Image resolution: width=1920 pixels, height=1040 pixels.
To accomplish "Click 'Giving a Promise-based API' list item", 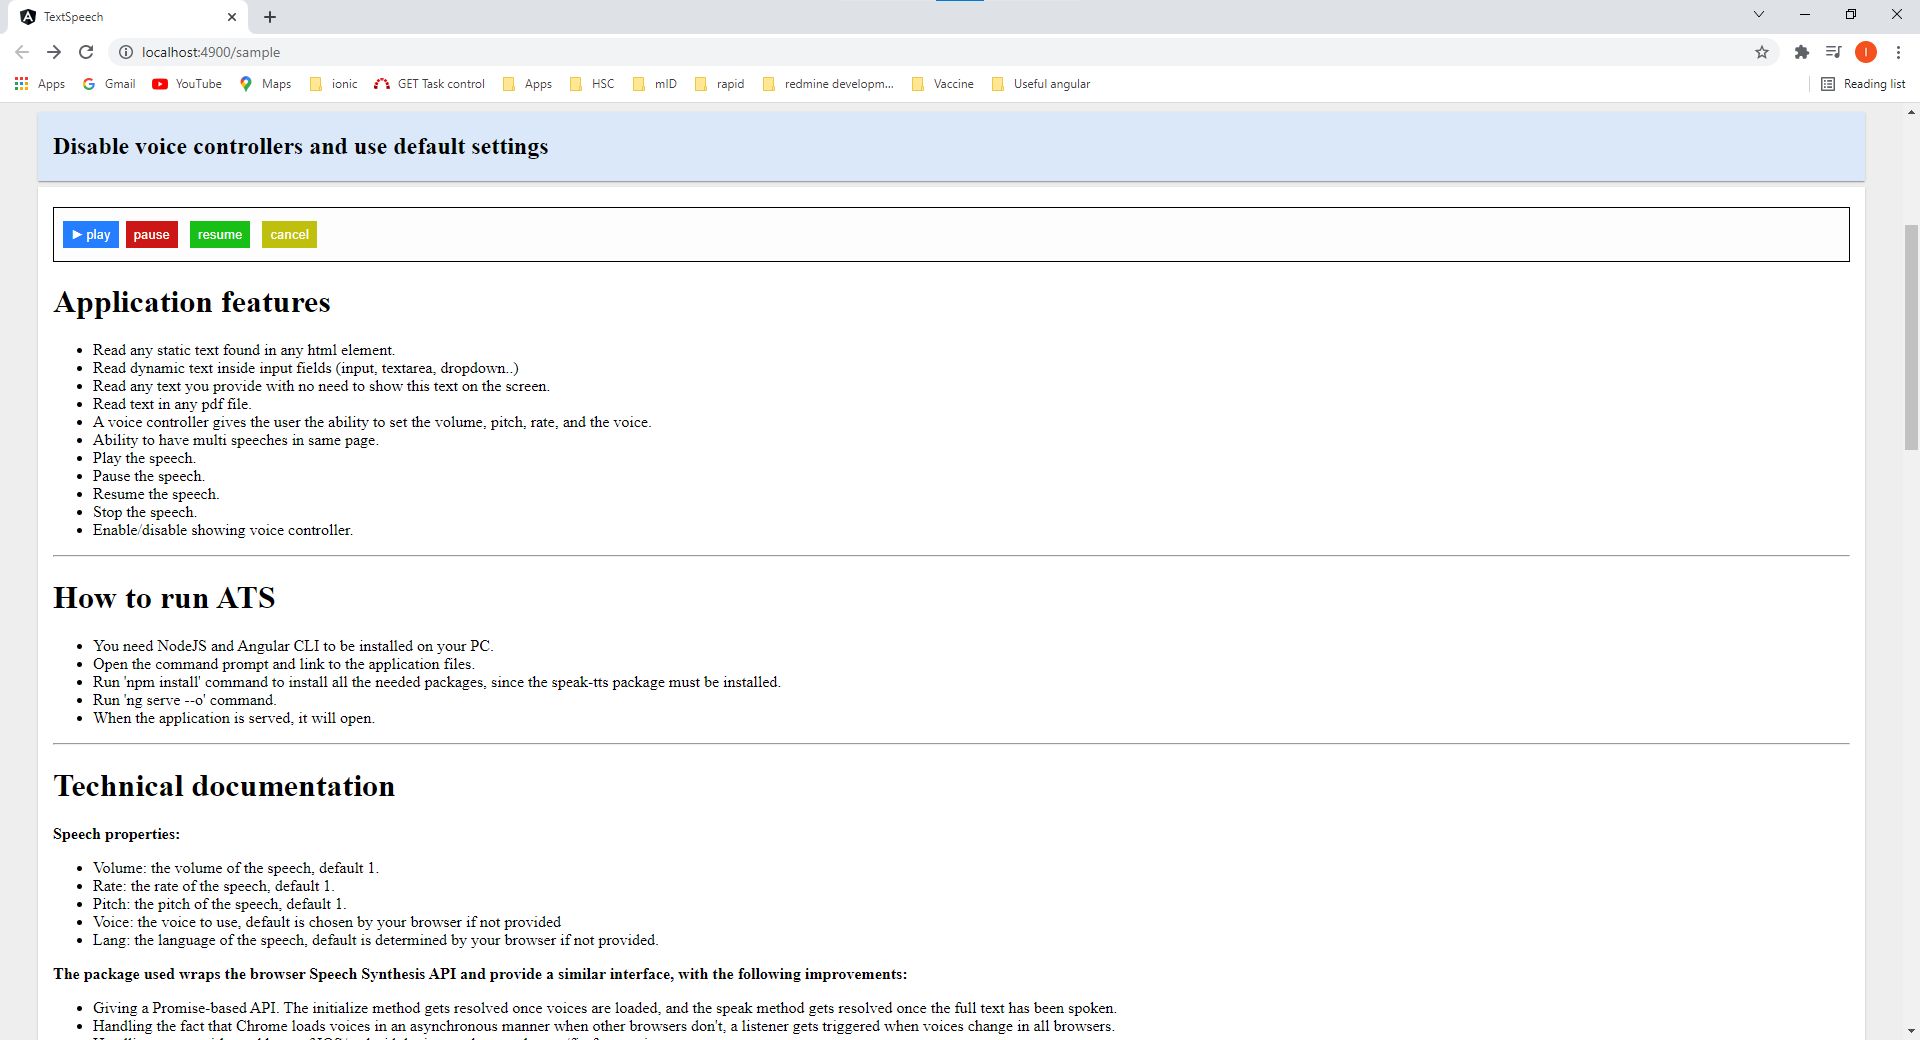I will click(605, 1008).
